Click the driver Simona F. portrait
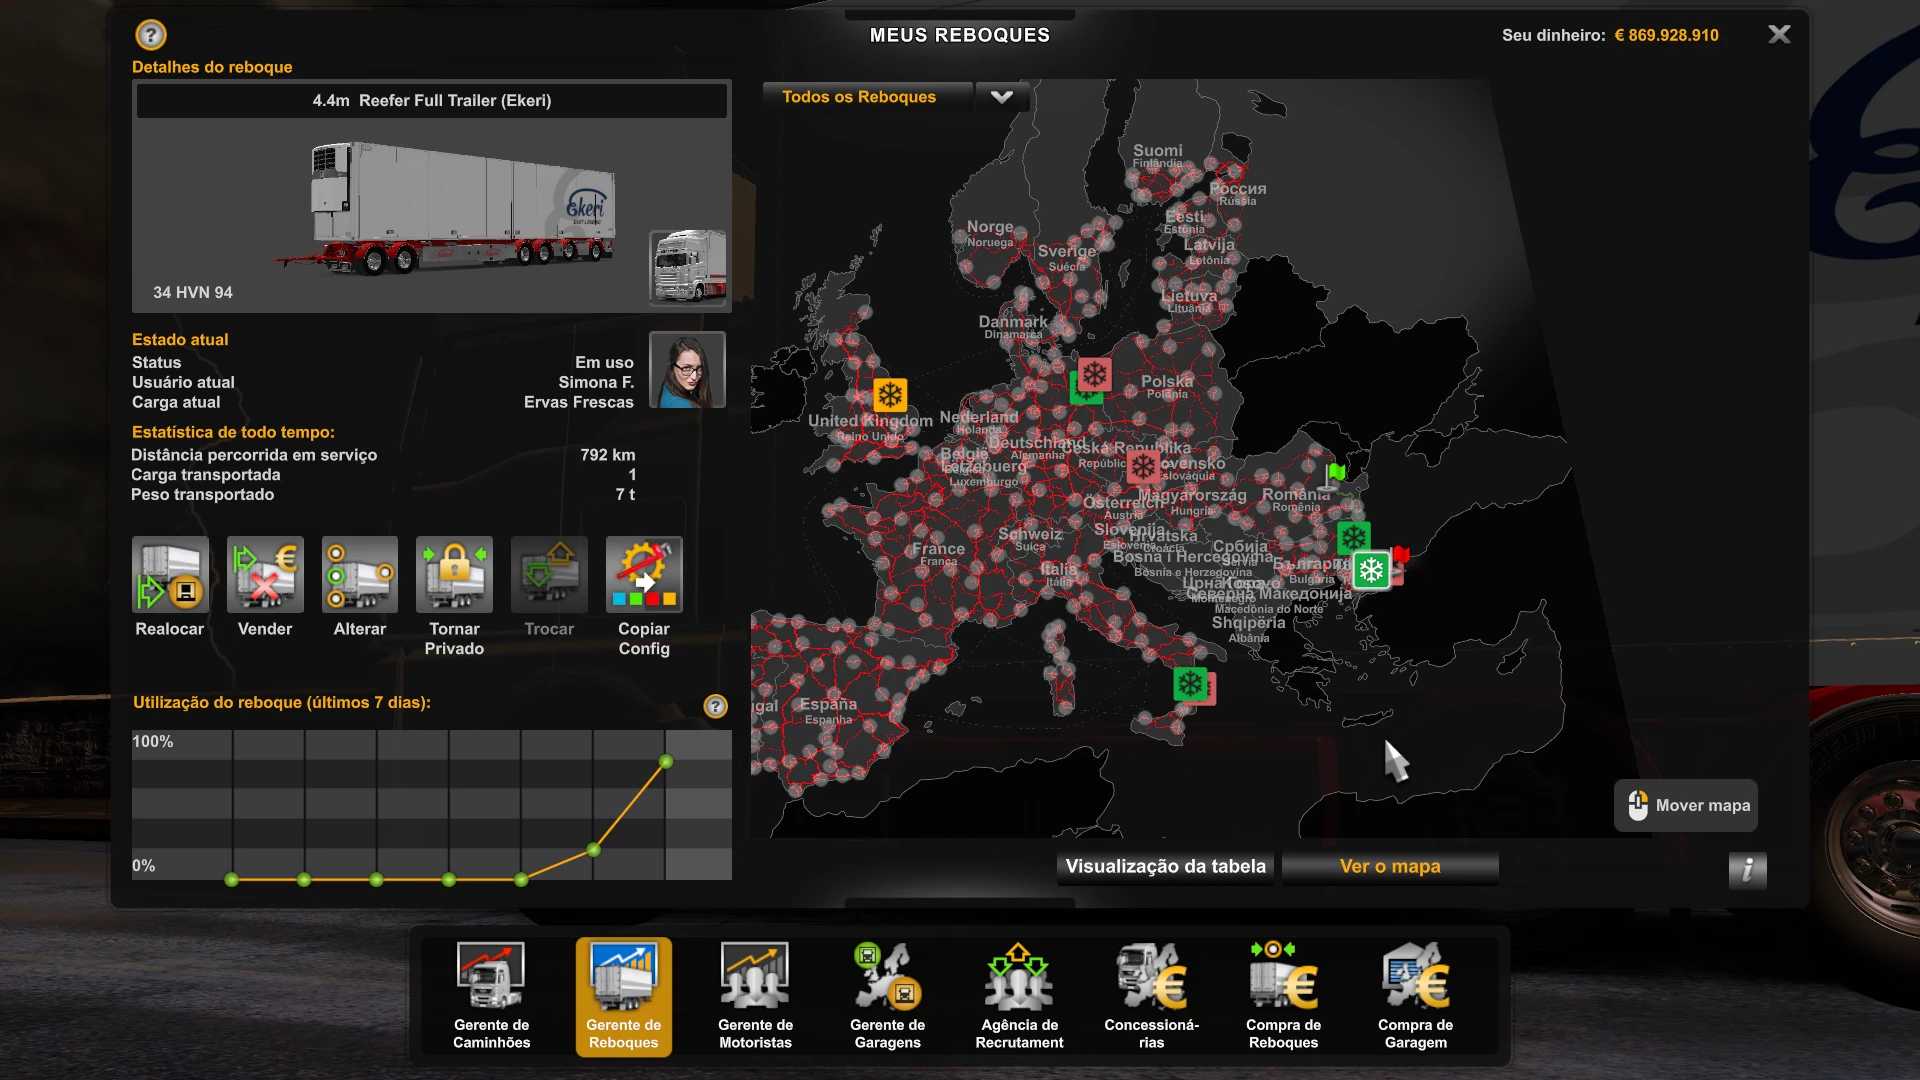This screenshot has width=1920, height=1080. pyautogui.click(x=687, y=370)
